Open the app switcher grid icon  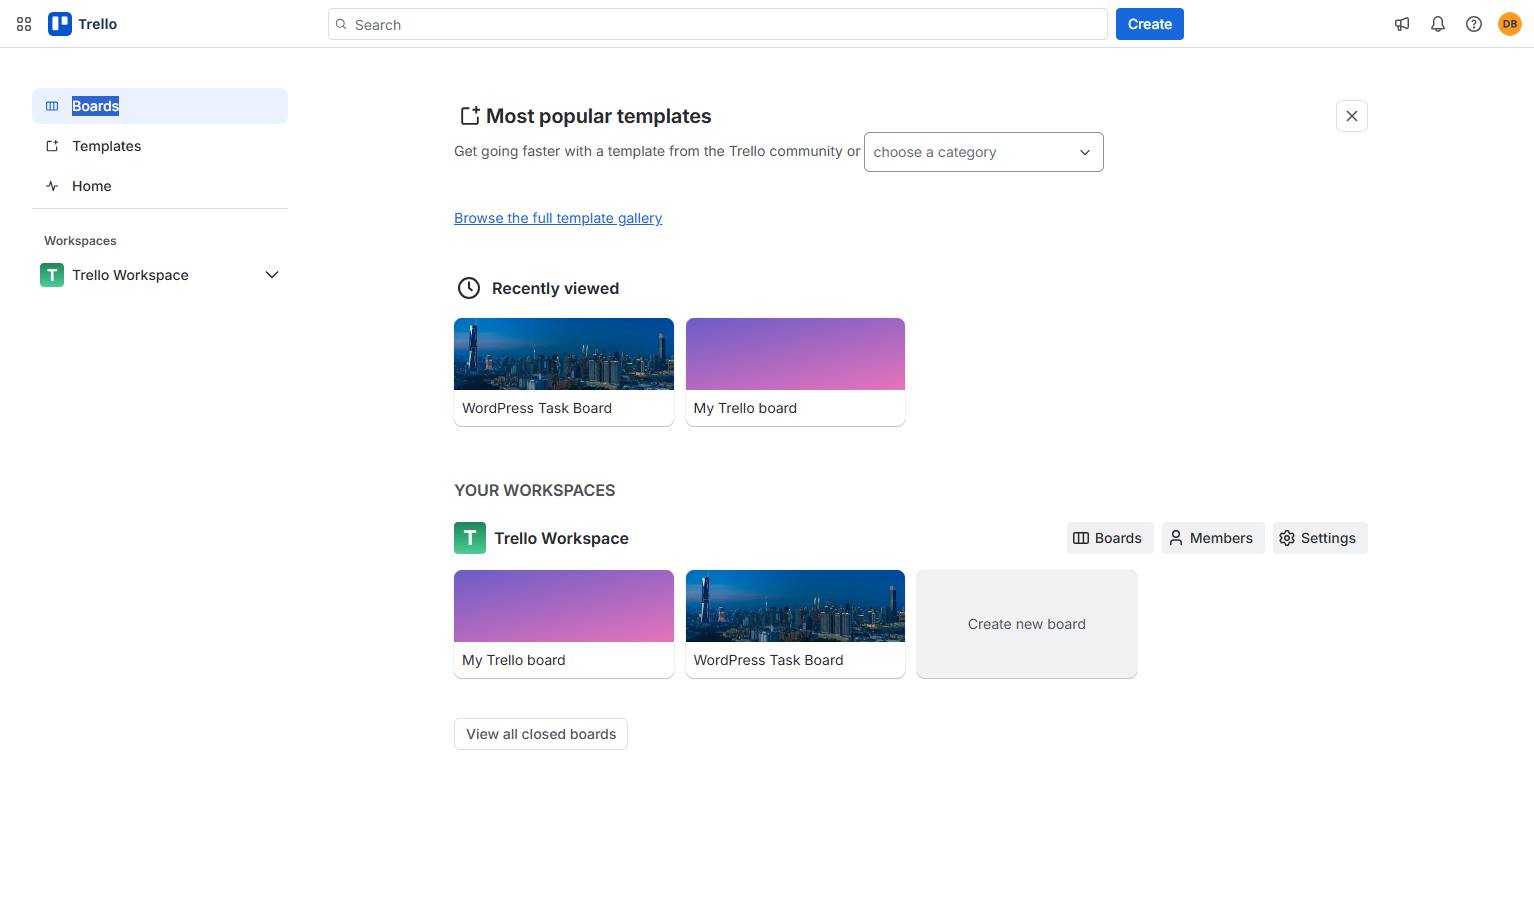coord(24,24)
